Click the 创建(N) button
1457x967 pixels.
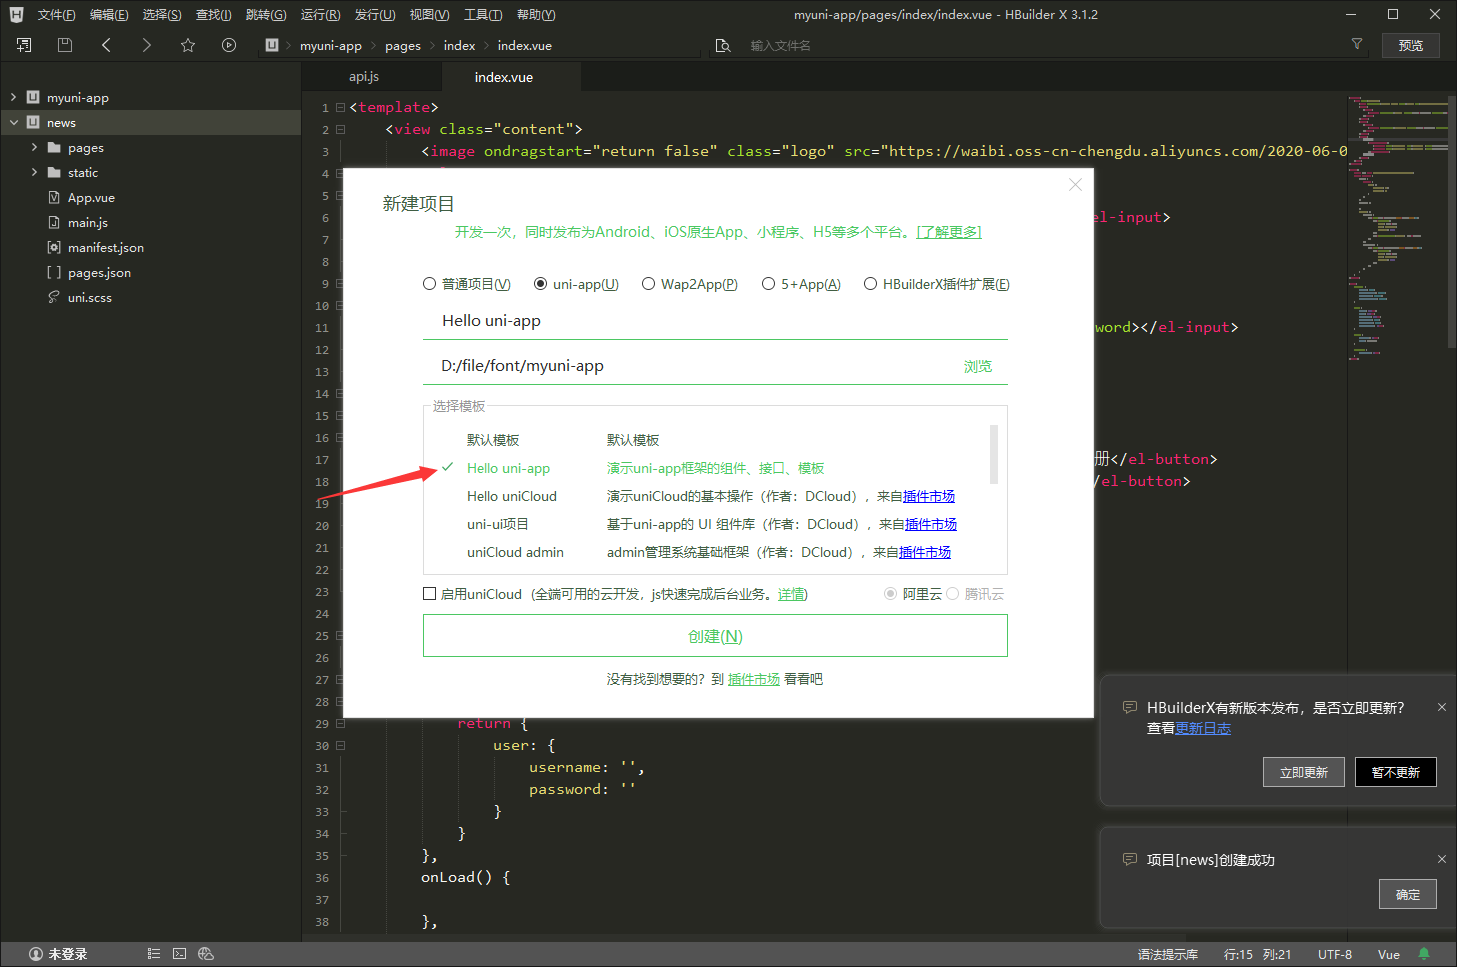(x=715, y=636)
